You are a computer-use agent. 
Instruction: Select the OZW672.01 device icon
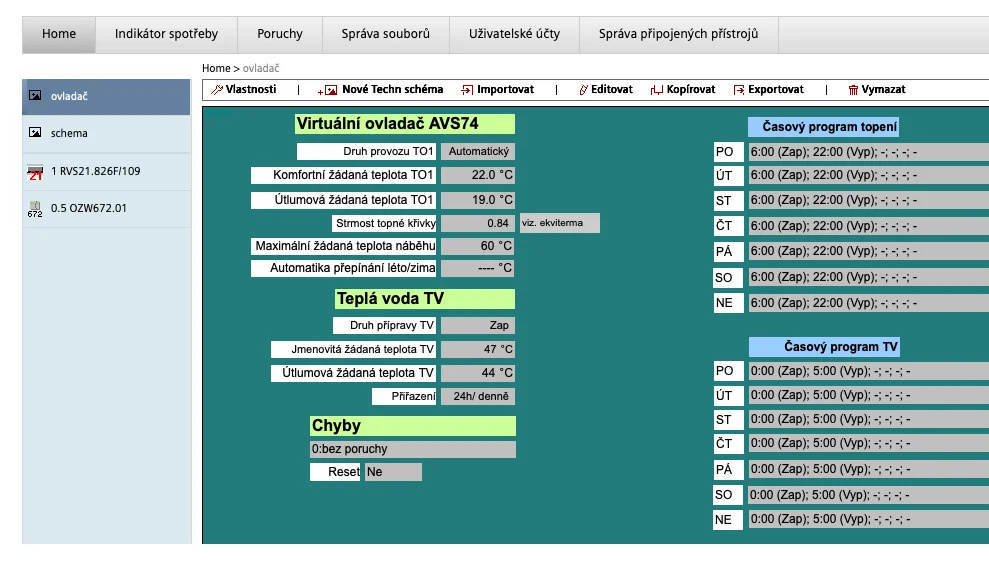point(35,209)
